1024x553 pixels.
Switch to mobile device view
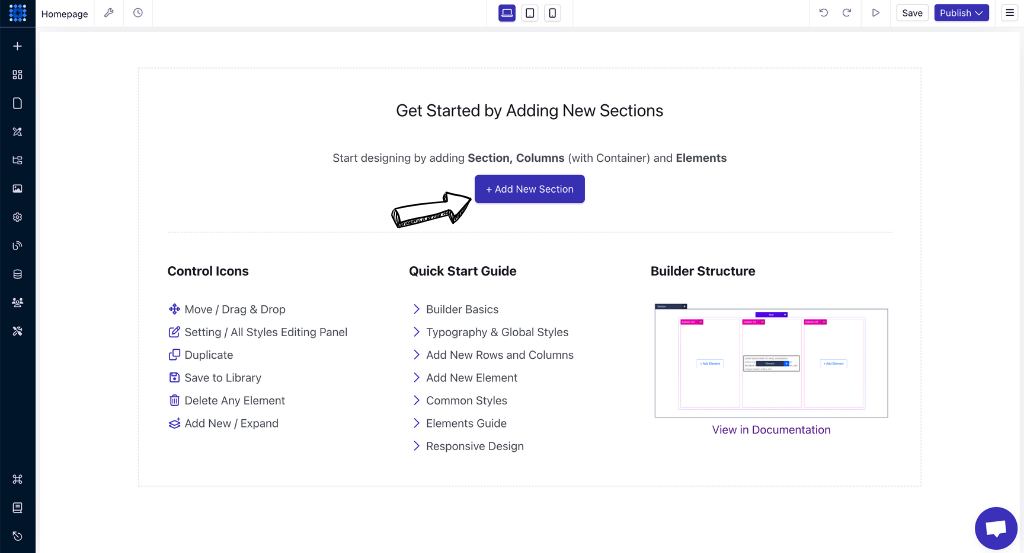pyautogui.click(x=552, y=13)
